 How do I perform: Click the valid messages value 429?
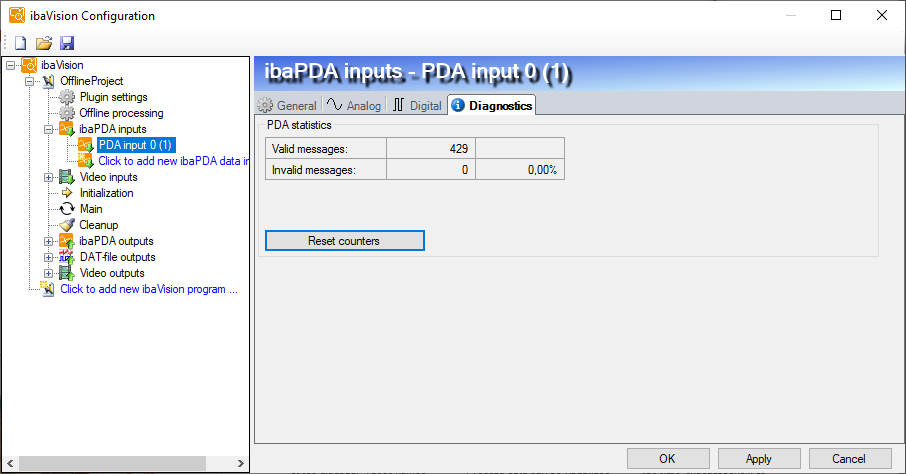click(431, 149)
